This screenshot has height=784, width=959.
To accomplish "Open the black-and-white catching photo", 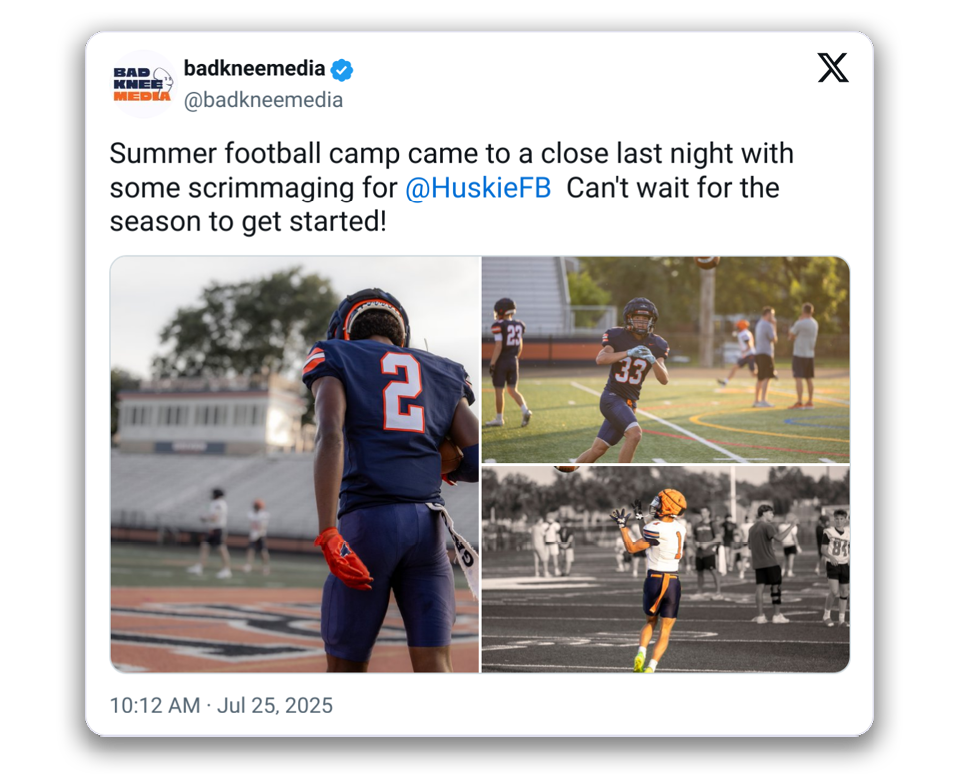I will 665,569.
